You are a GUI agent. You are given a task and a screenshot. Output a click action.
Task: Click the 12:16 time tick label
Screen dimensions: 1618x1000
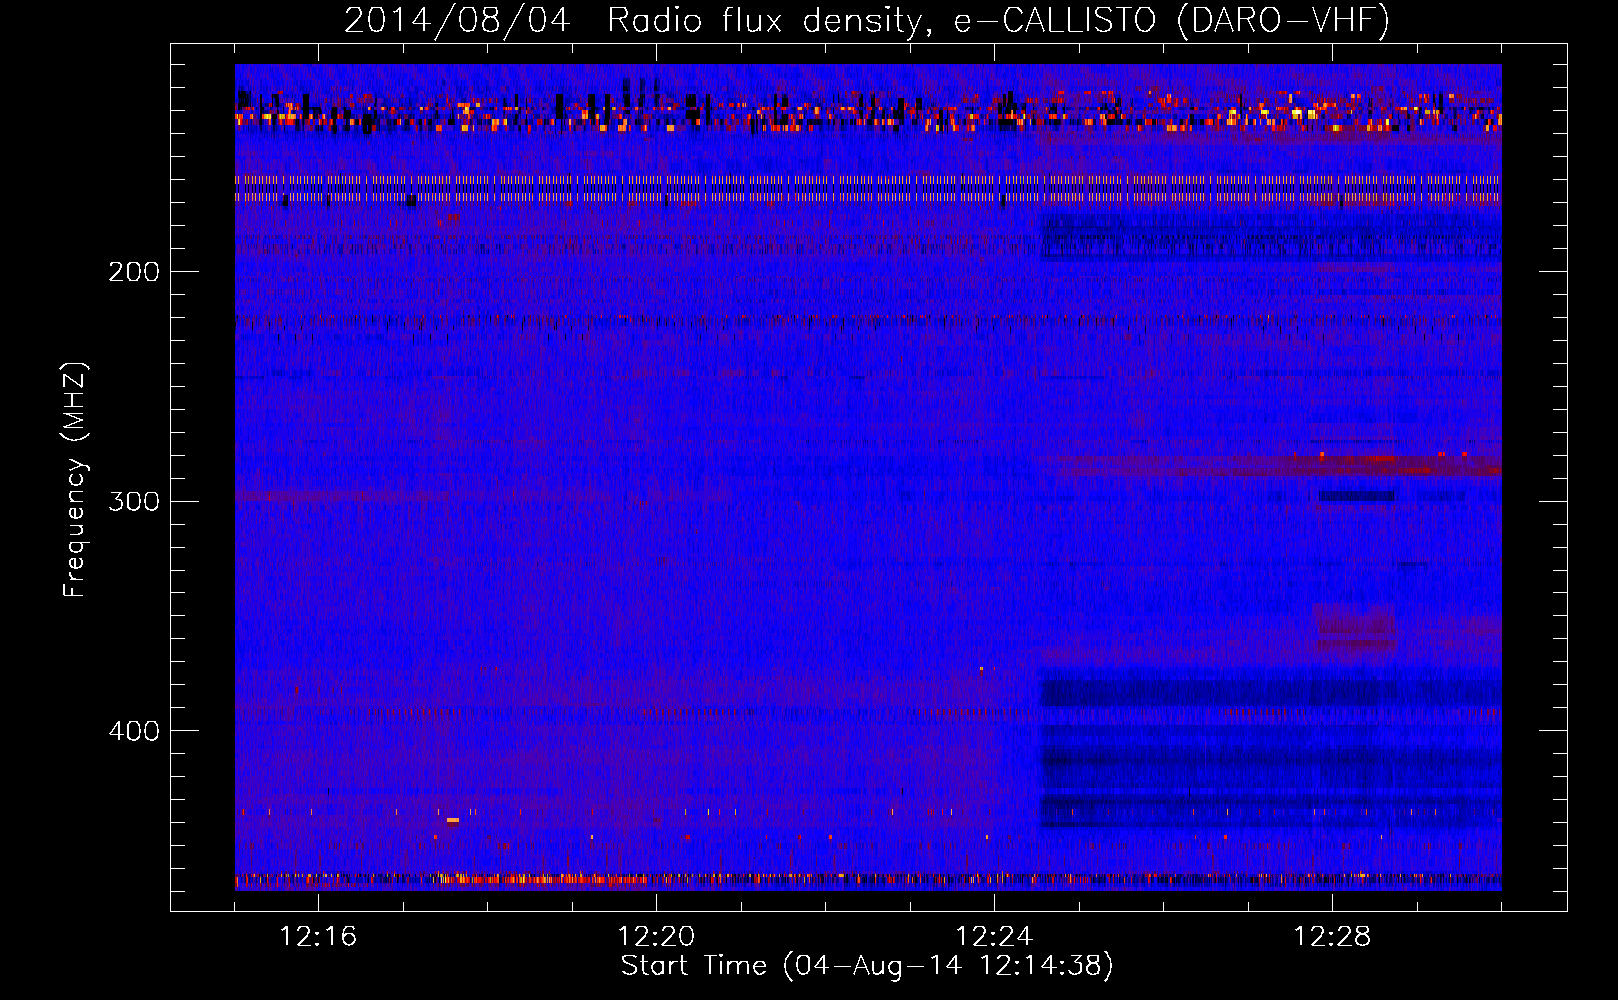click(x=318, y=936)
